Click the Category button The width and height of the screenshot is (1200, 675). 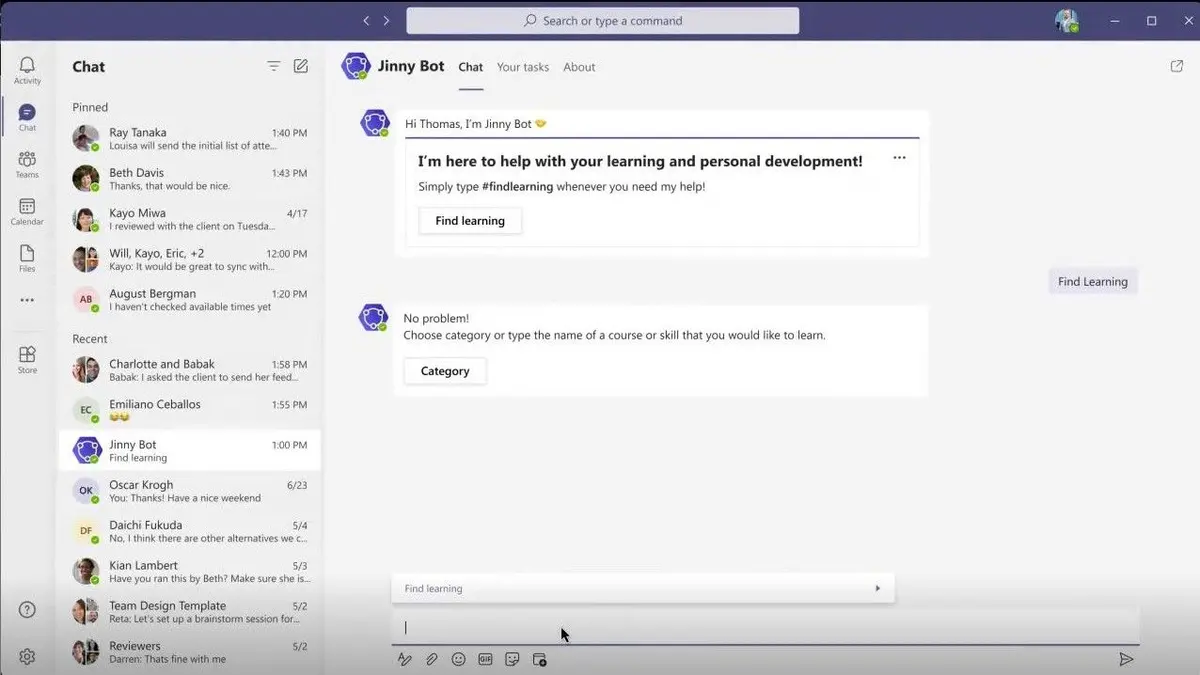coord(445,371)
